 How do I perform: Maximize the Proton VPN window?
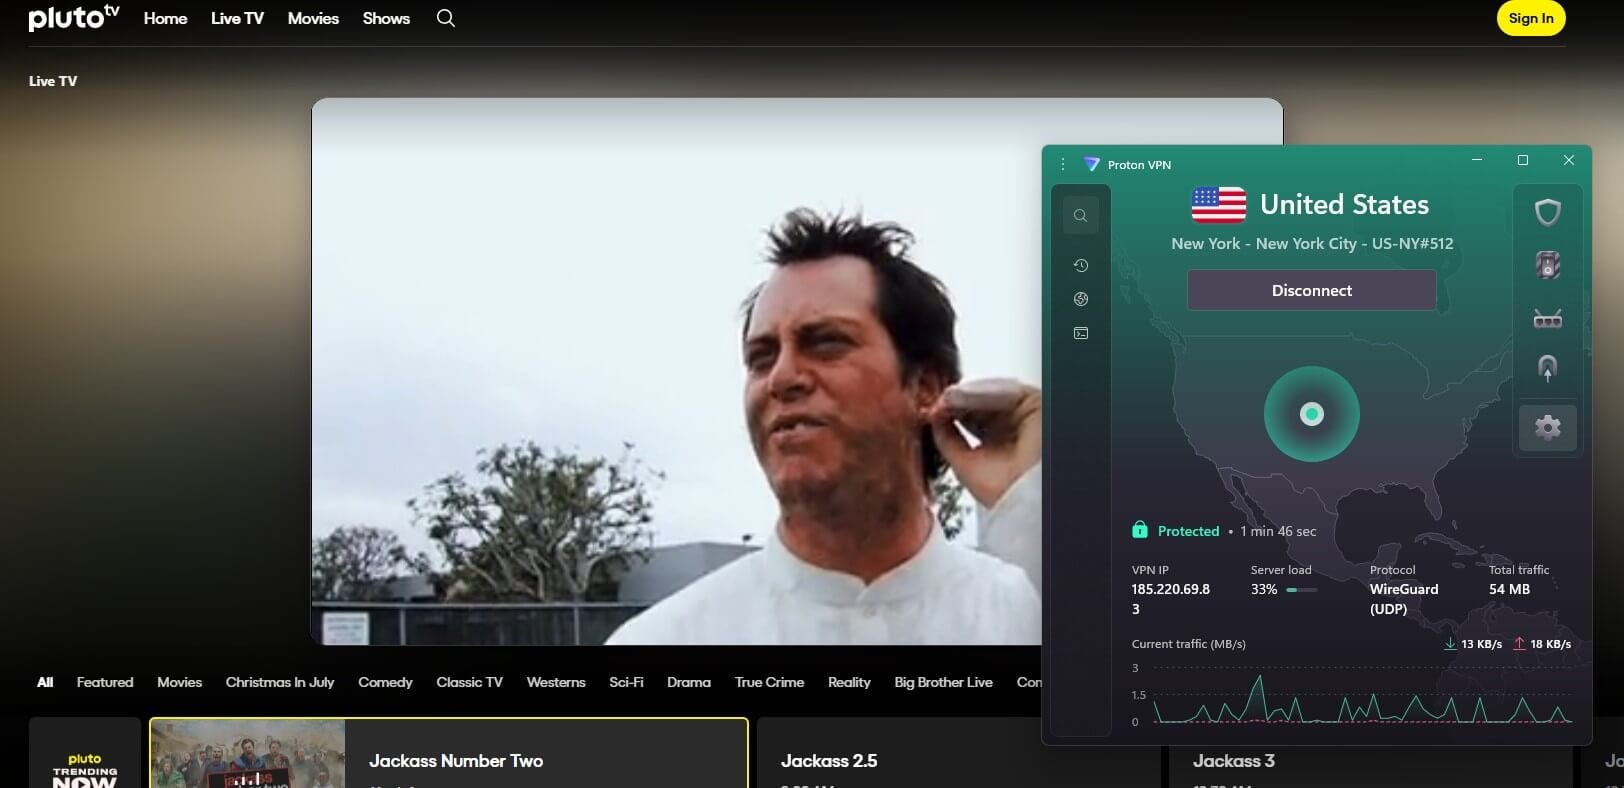(1523, 160)
